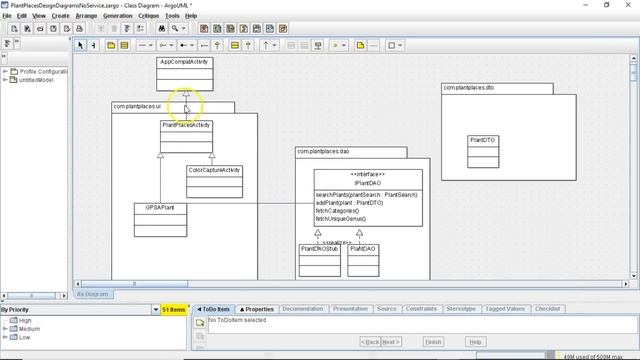Create a new Use Case diagram
Image resolution: width=640 pixels, height=360 pixels.
click(204, 29)
